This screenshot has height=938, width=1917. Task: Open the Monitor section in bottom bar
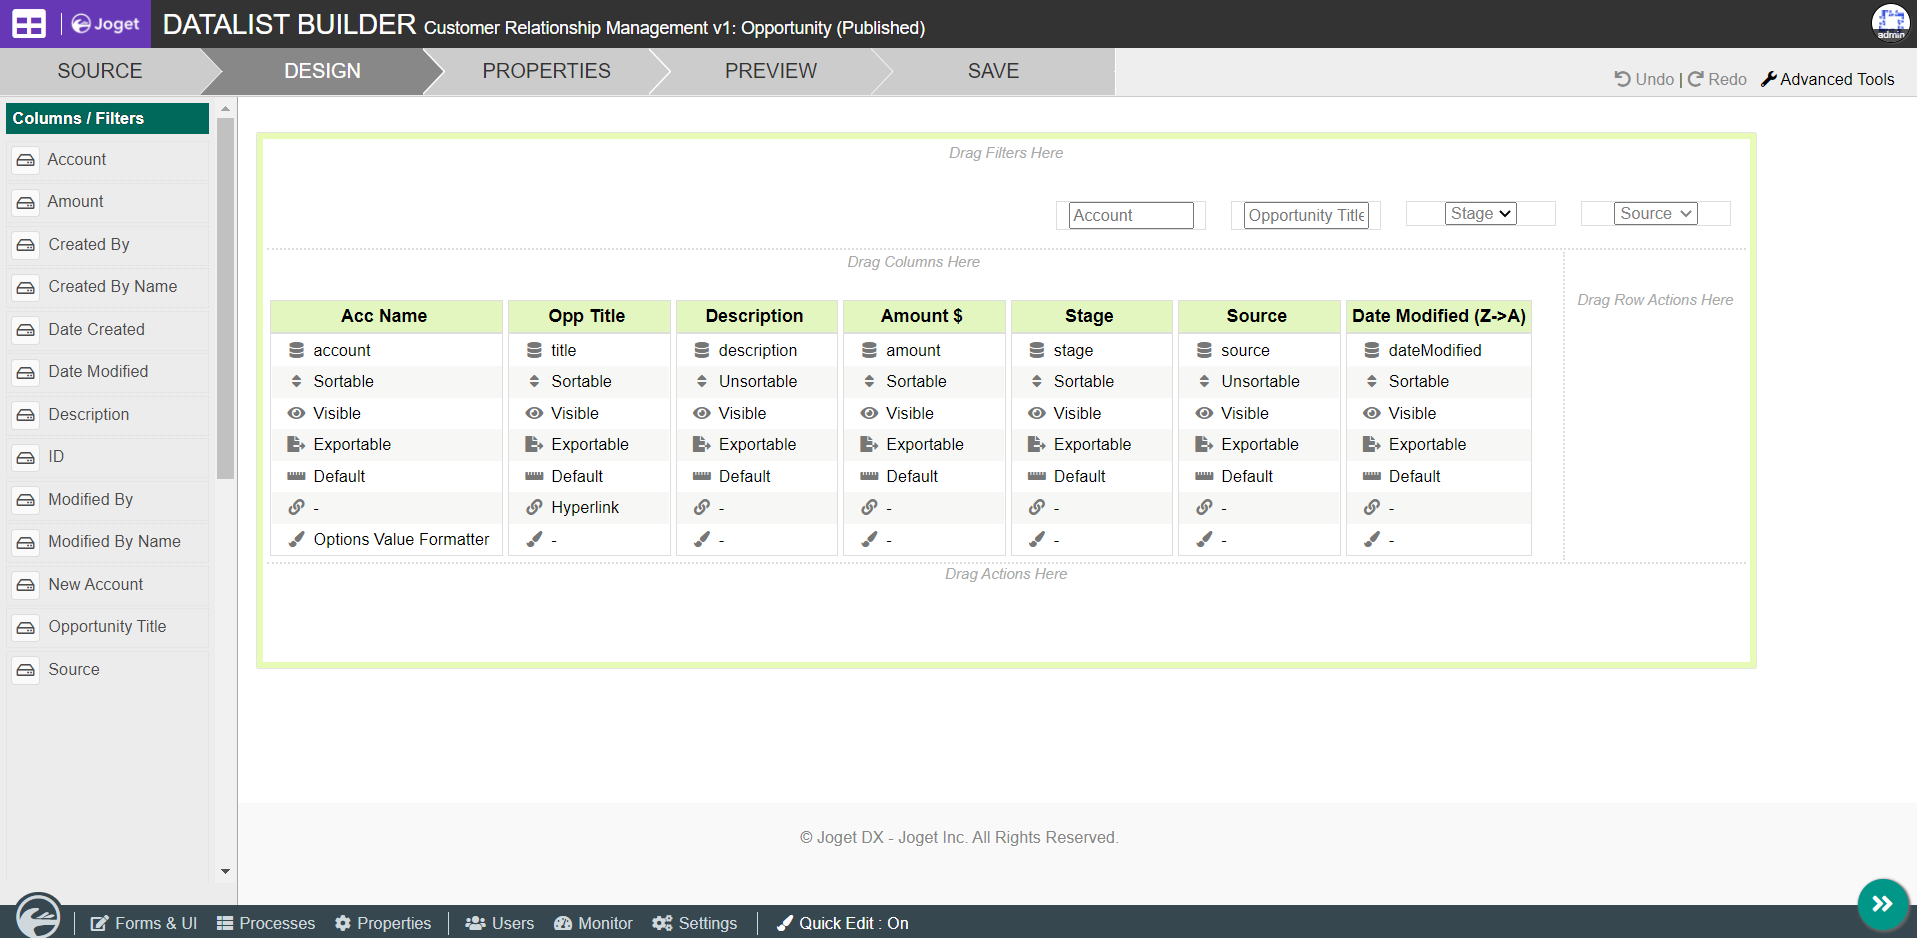tap(592, 923)
